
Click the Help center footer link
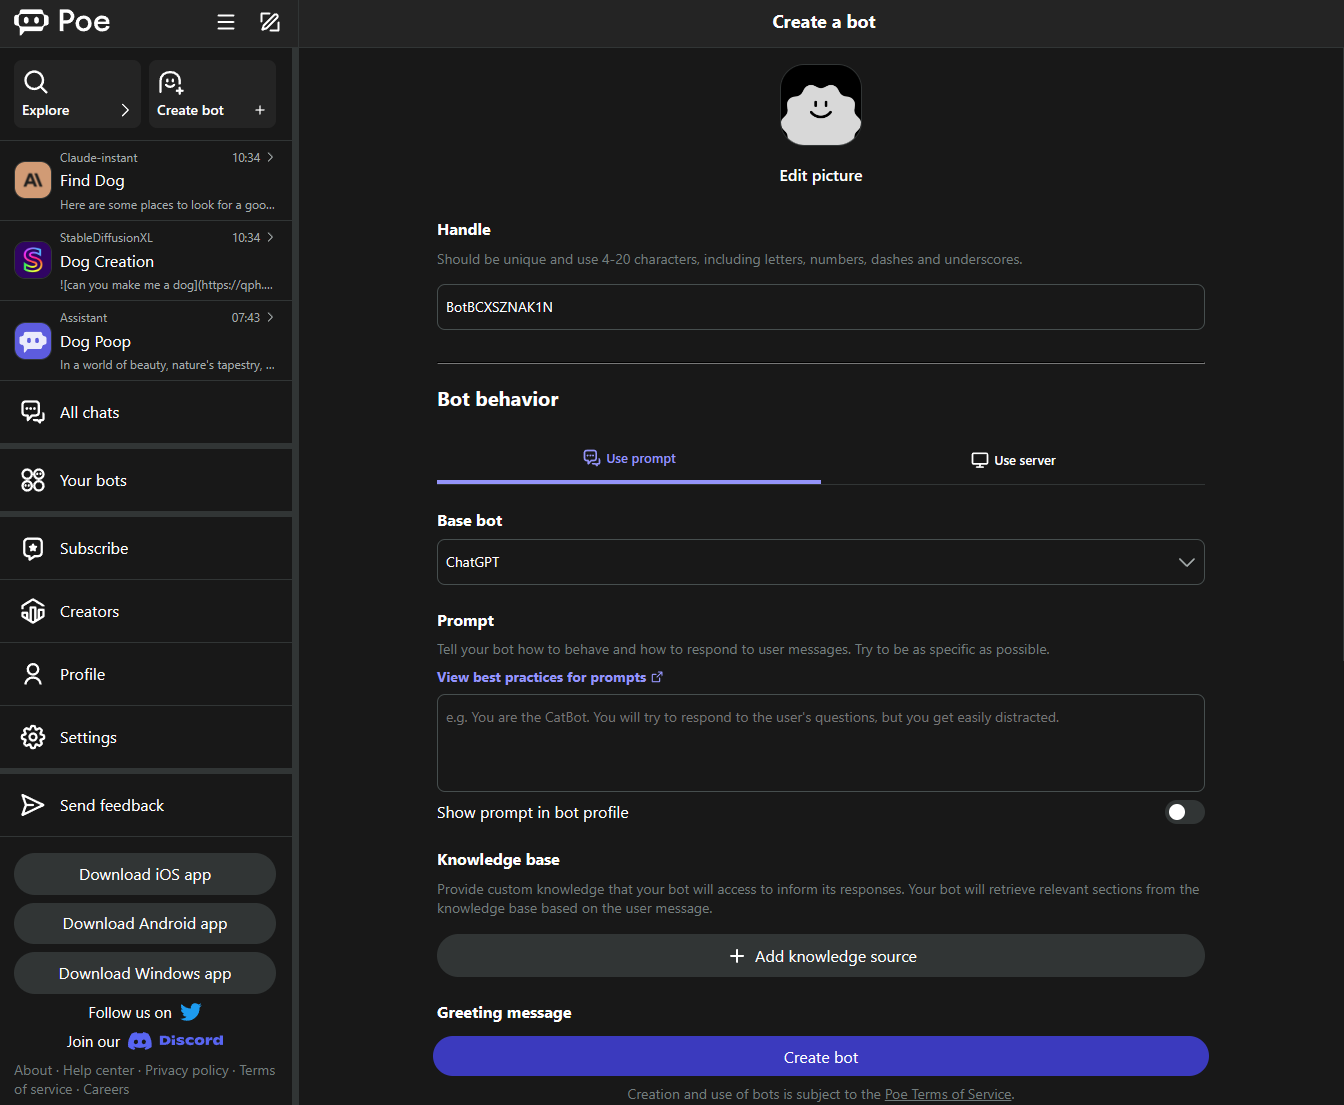98,1070
